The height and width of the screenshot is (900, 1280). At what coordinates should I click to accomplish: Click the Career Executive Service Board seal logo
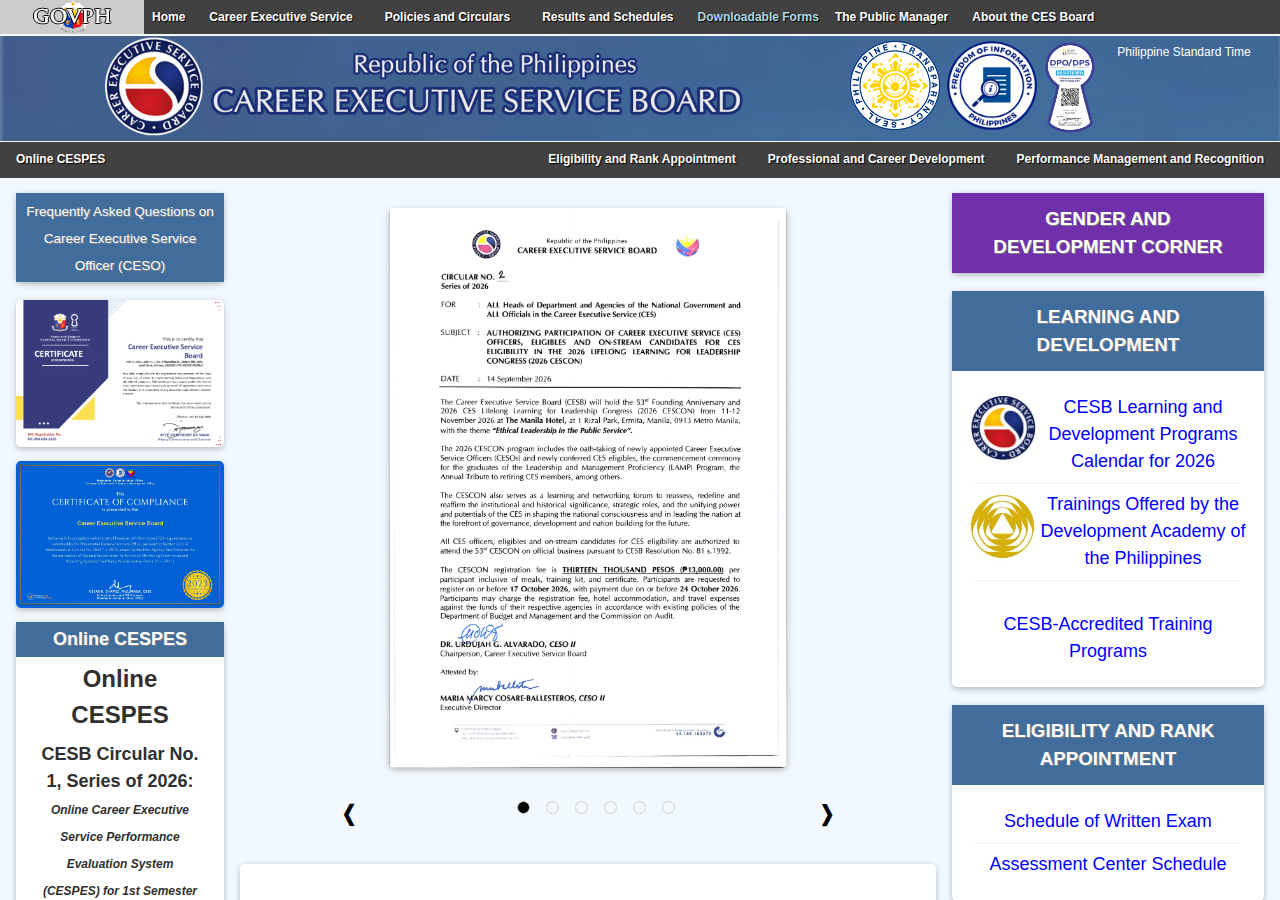pyautogui.click(x=154, y=87)
